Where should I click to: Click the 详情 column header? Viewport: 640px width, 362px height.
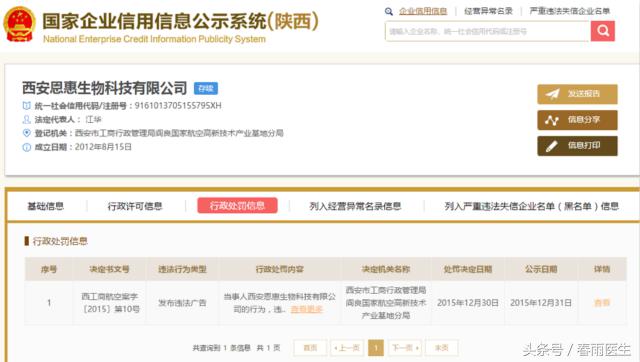602,269
